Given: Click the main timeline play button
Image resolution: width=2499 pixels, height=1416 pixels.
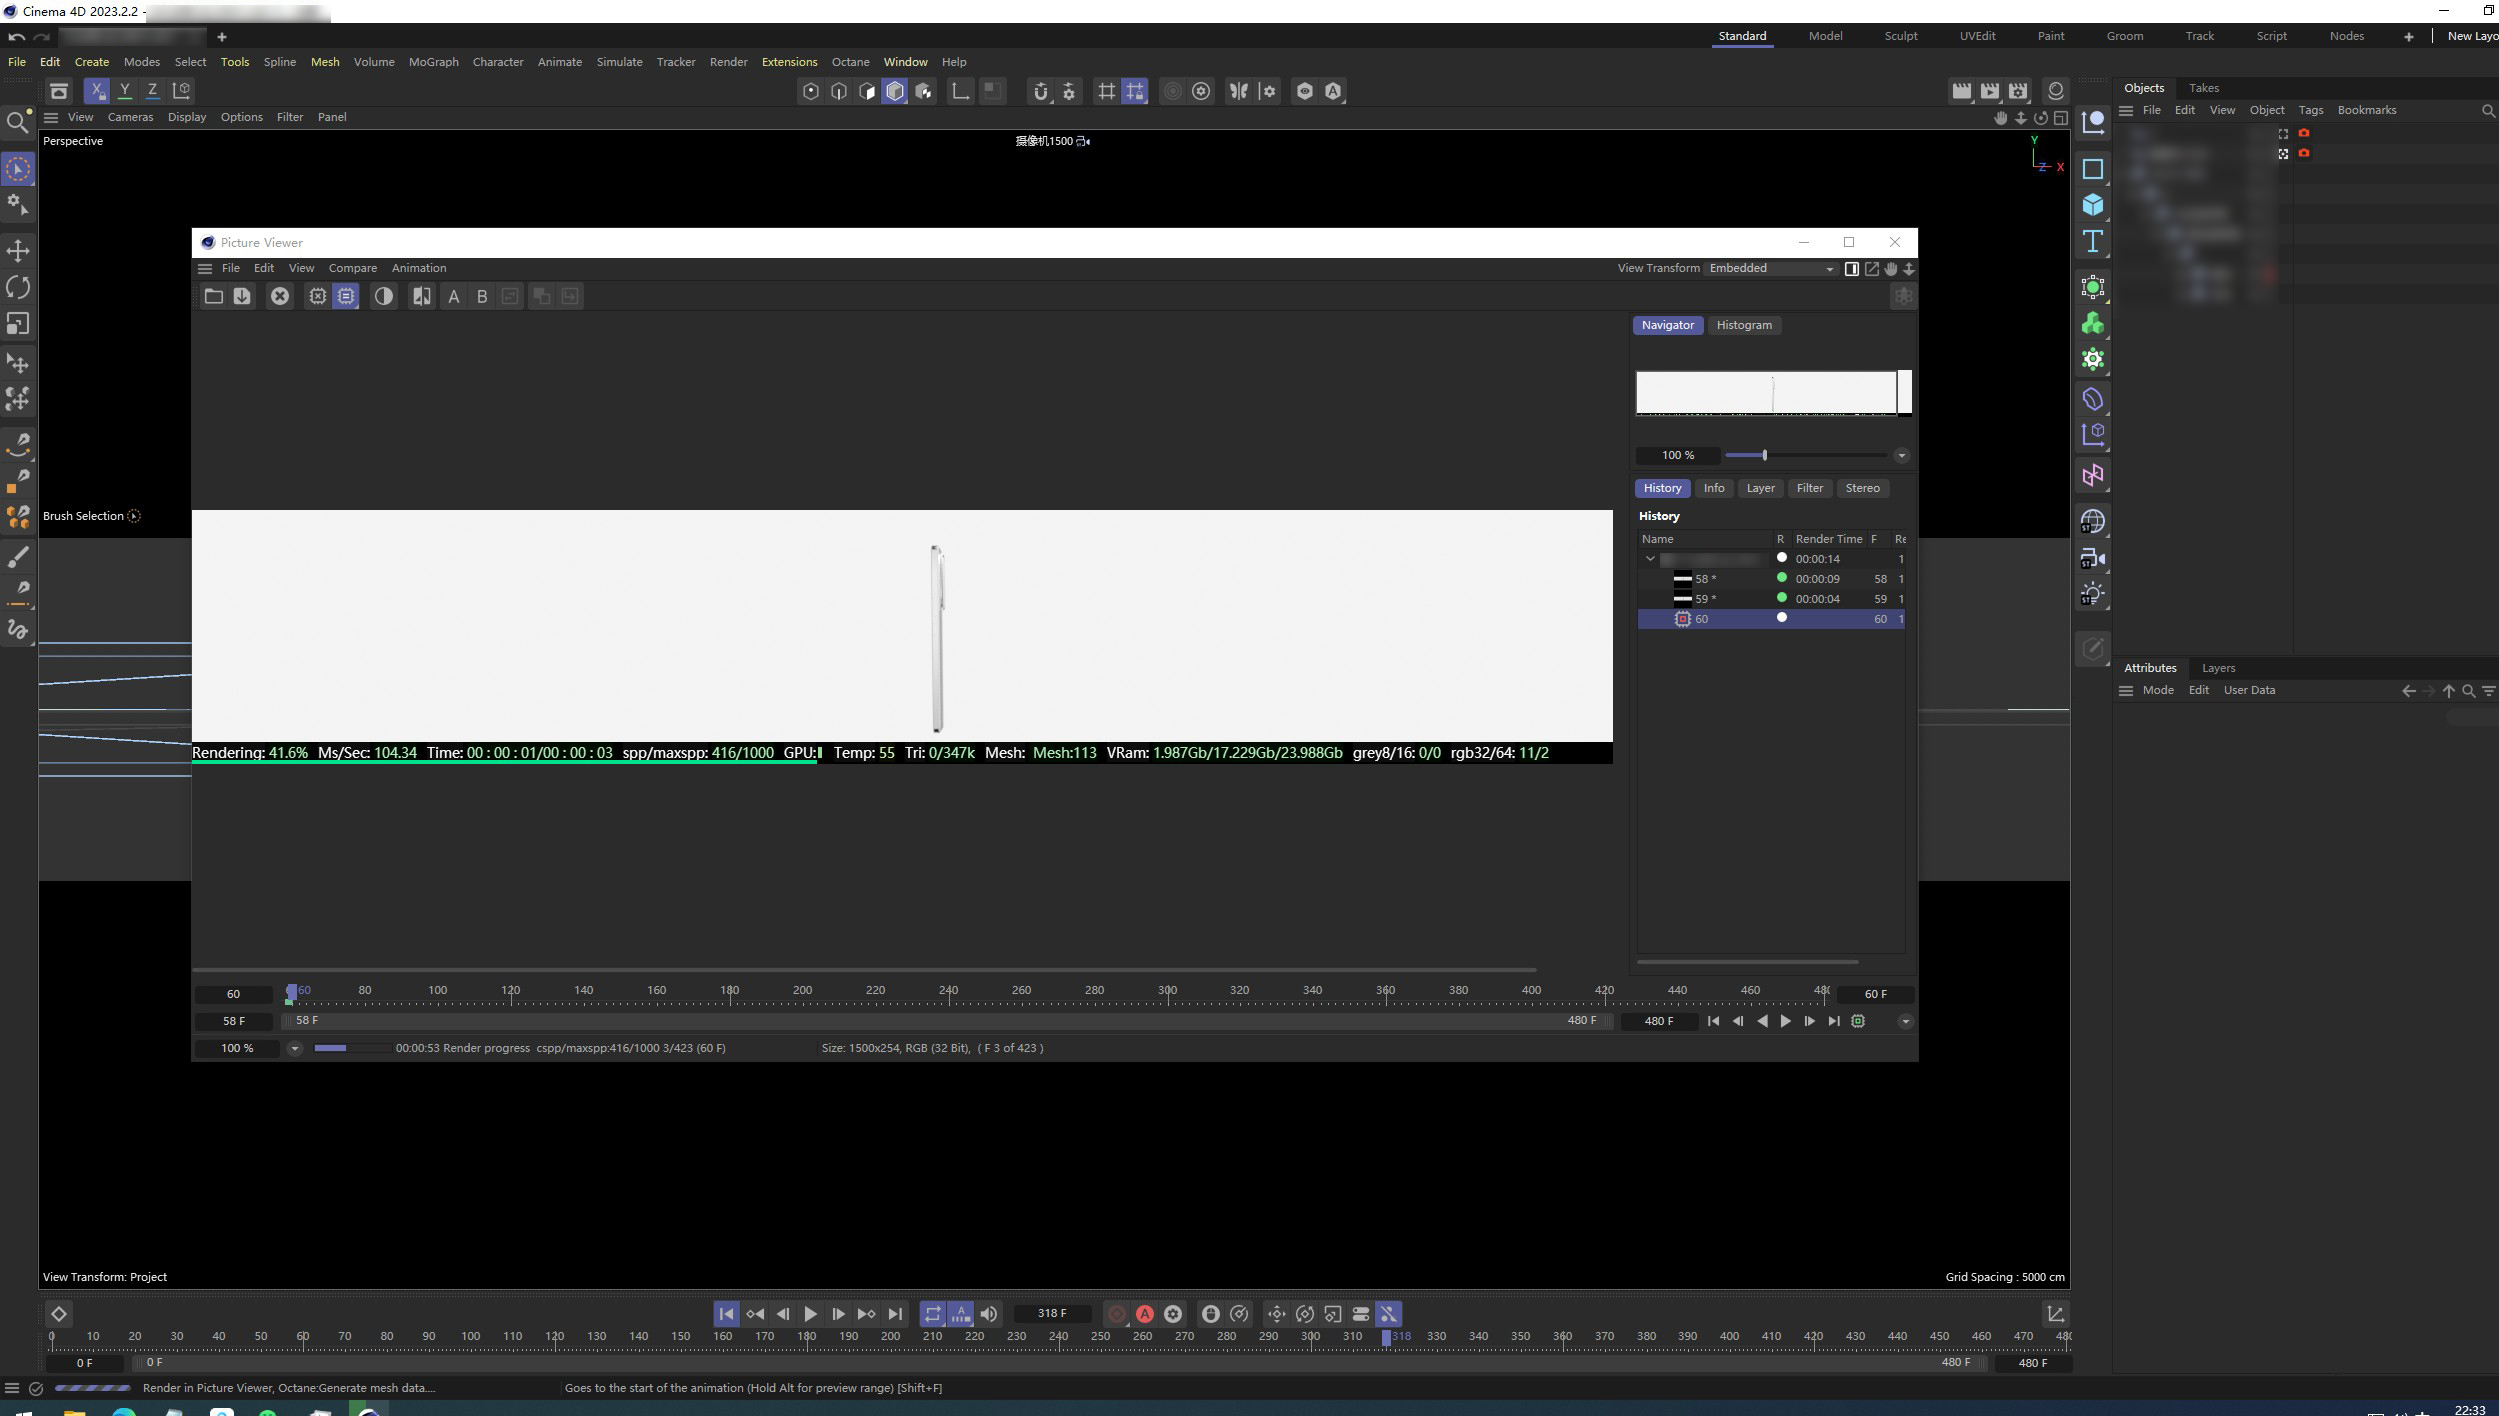Looking at the screenshot, I should tap(810, 1314).
